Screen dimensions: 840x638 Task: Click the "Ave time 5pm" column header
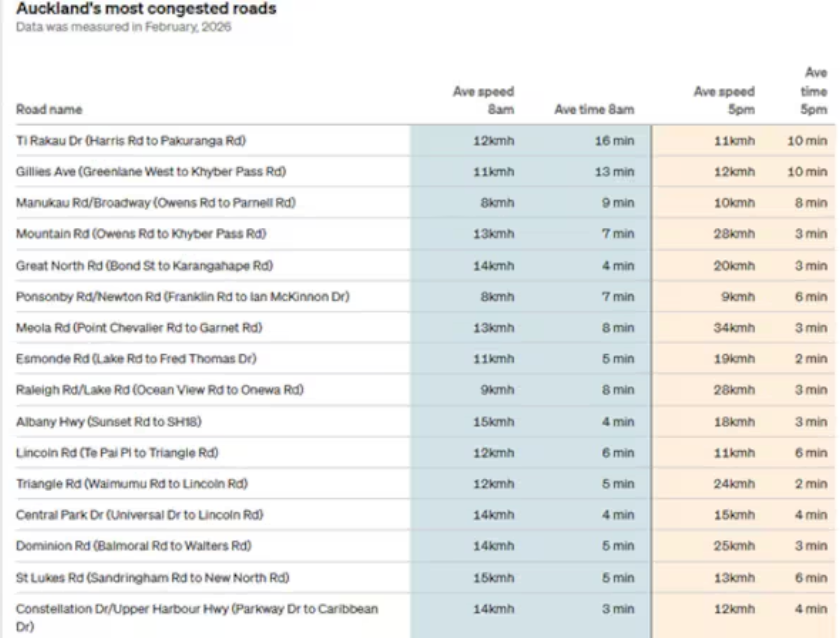pyautogui.click(x=813, y=91)
